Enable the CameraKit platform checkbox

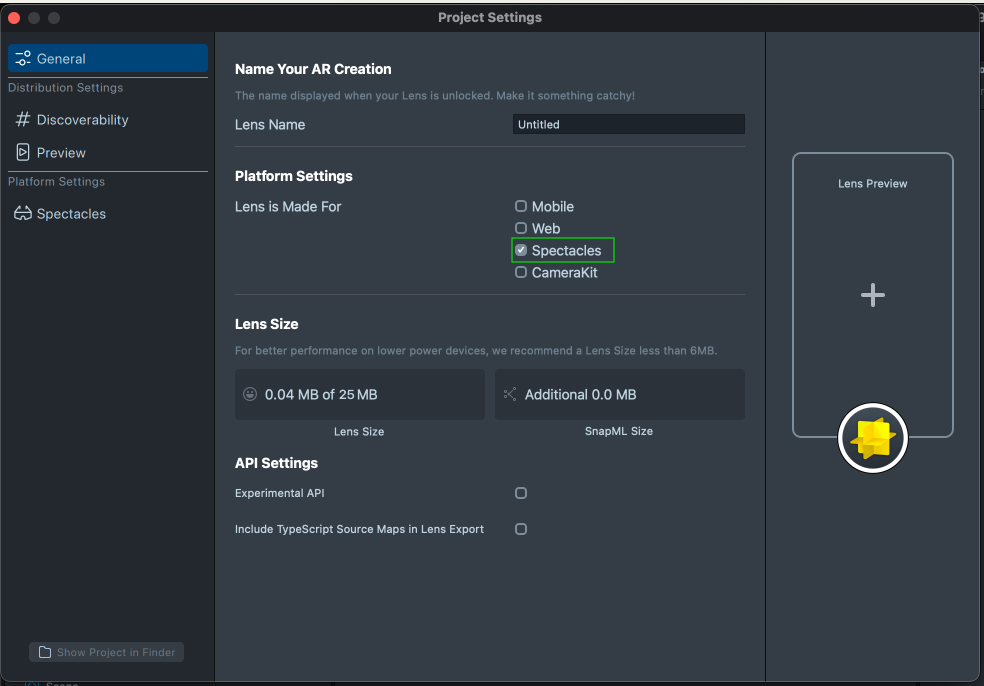pos(521,272)
